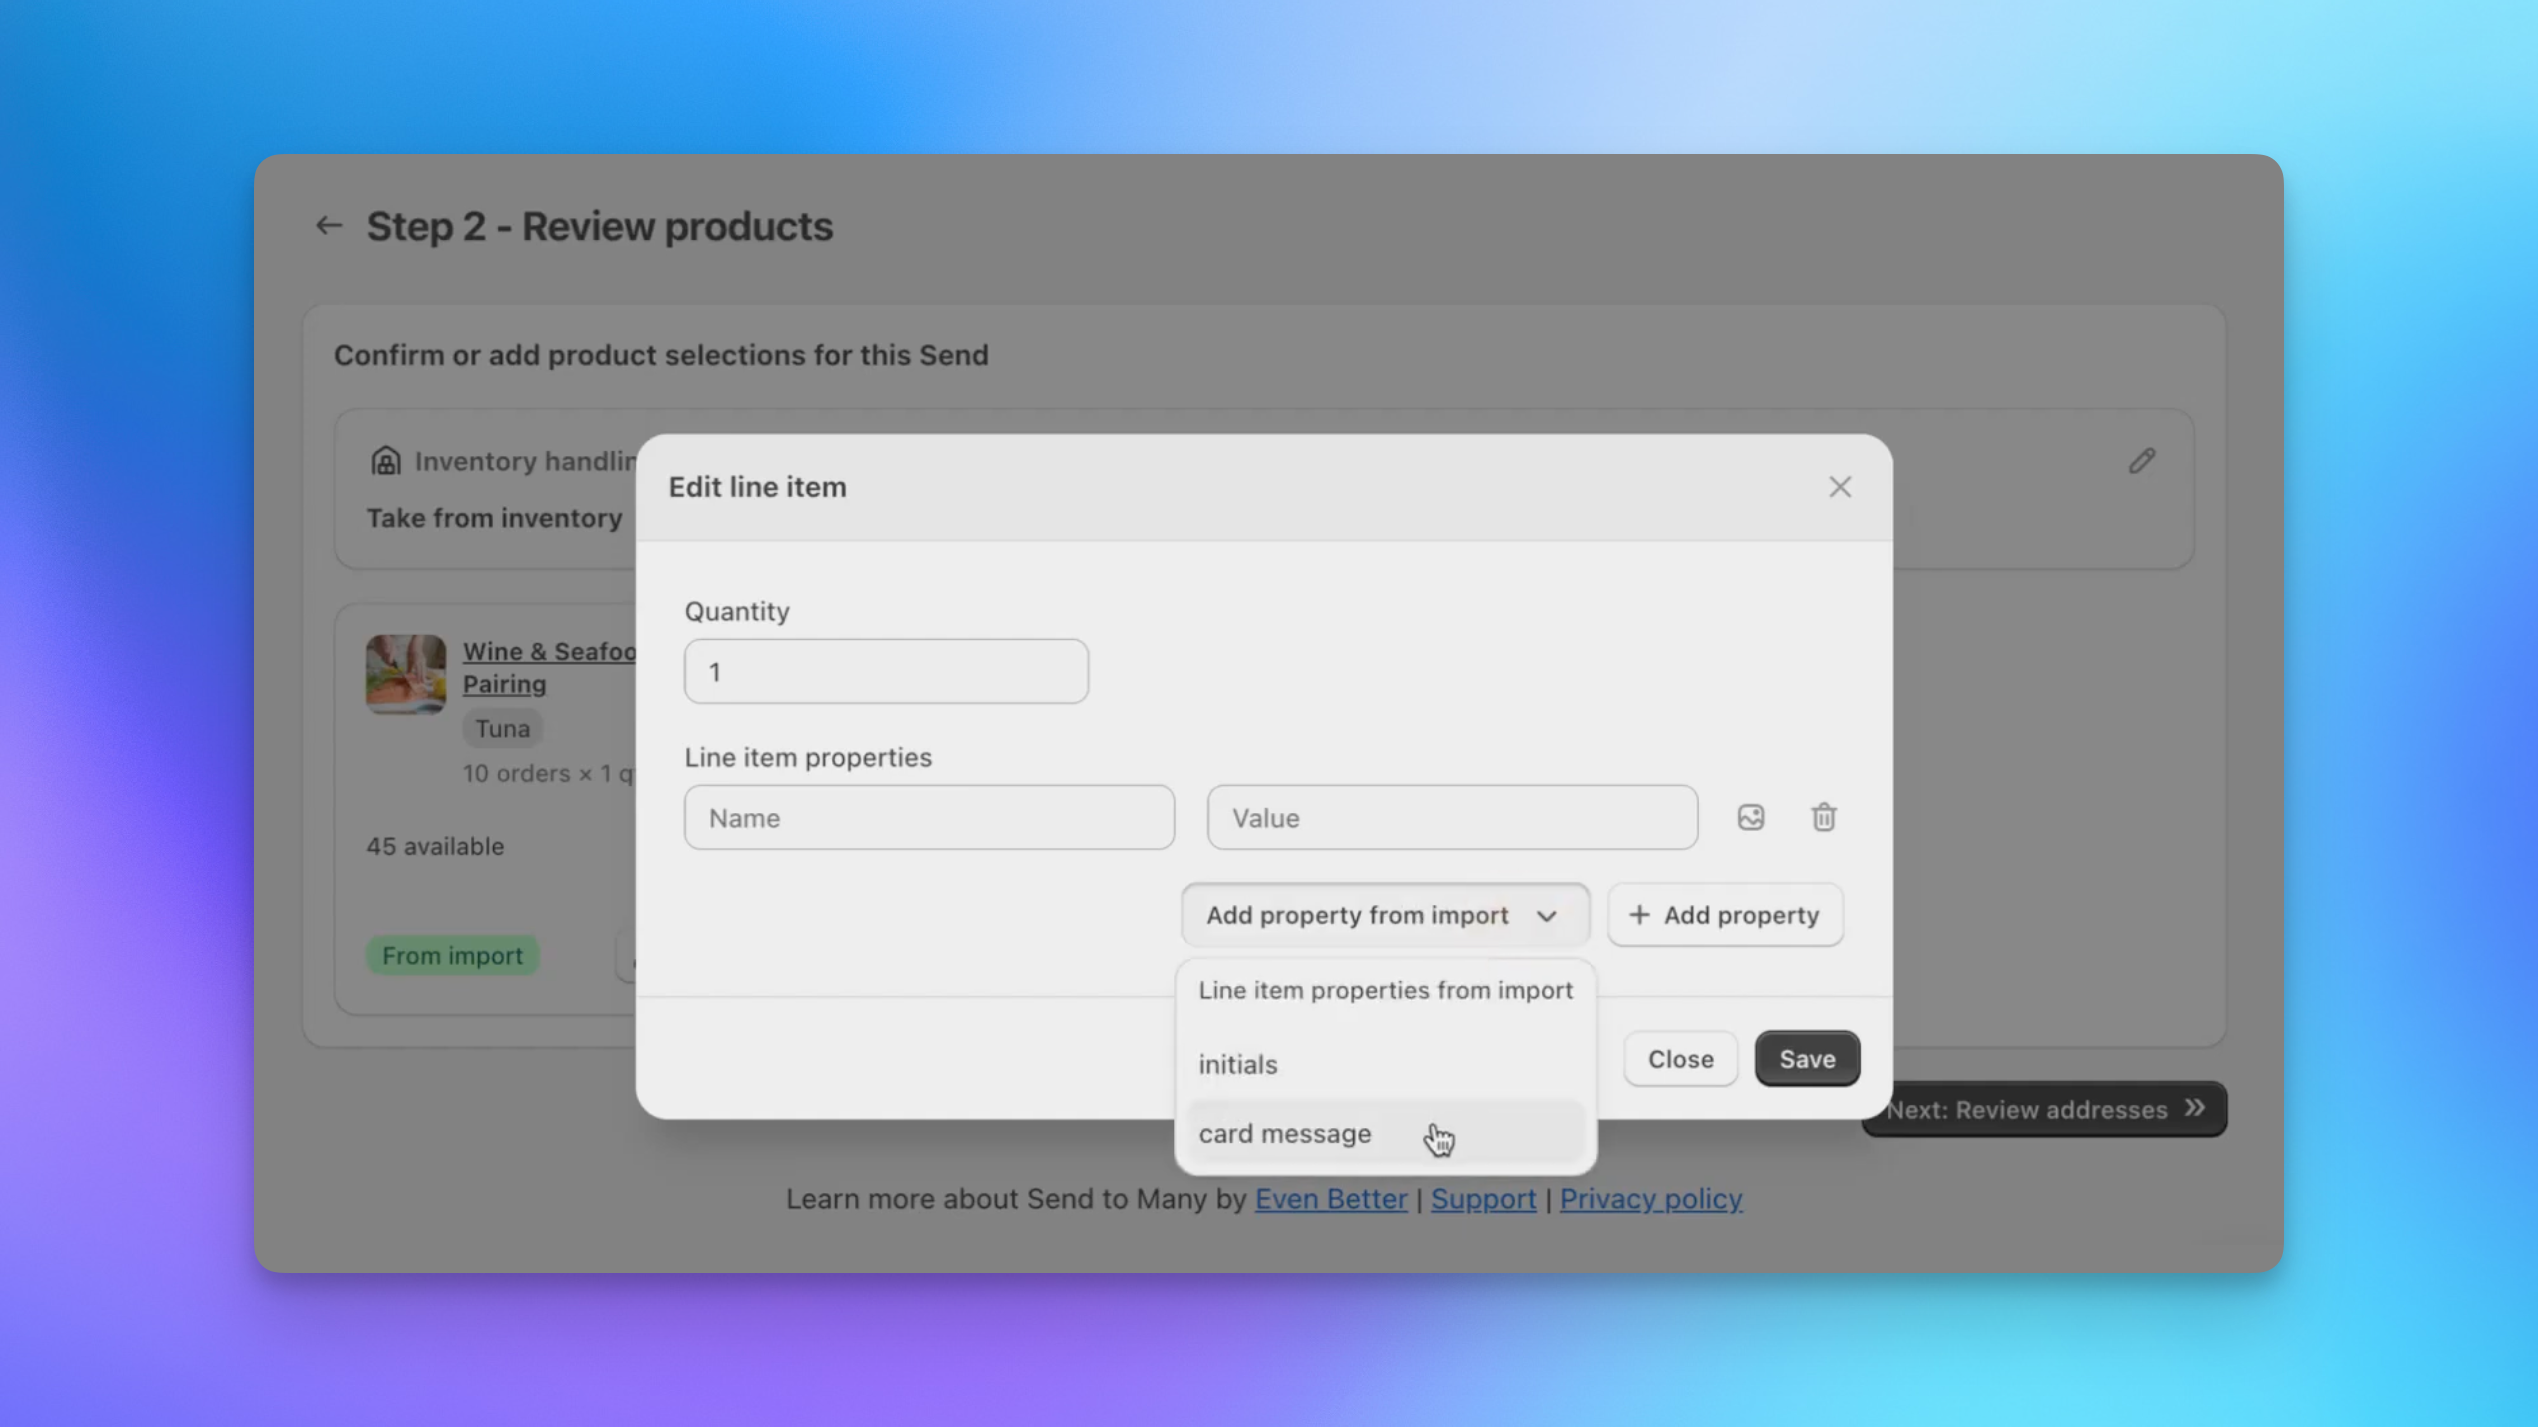This screenshot has height=1427, width=2538.
Task: Click the Add property button
Action: click(x=1725, y=914)
